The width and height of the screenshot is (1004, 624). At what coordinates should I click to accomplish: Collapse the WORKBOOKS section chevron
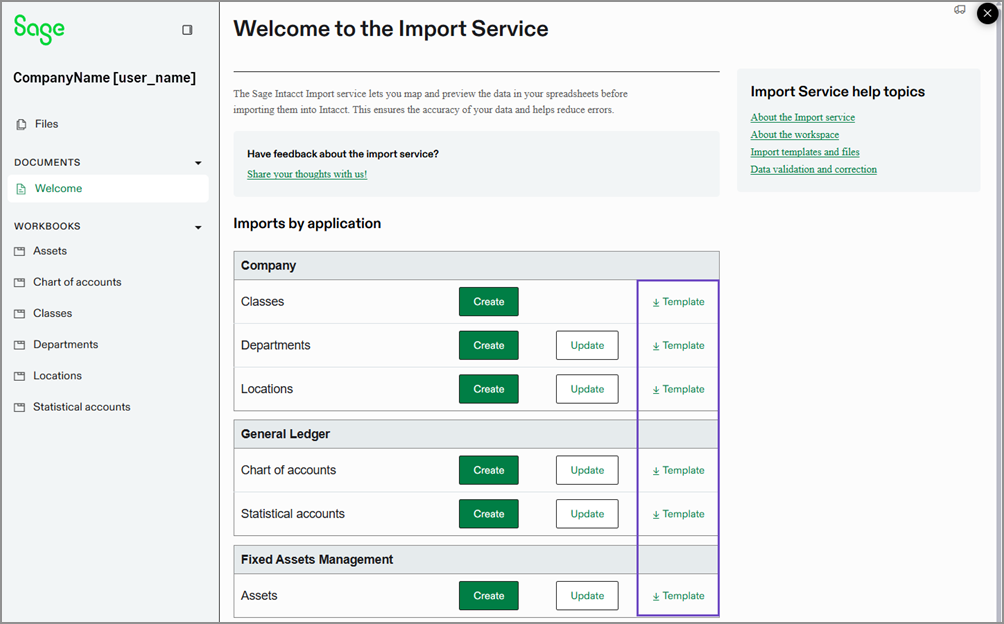point(197,226)
